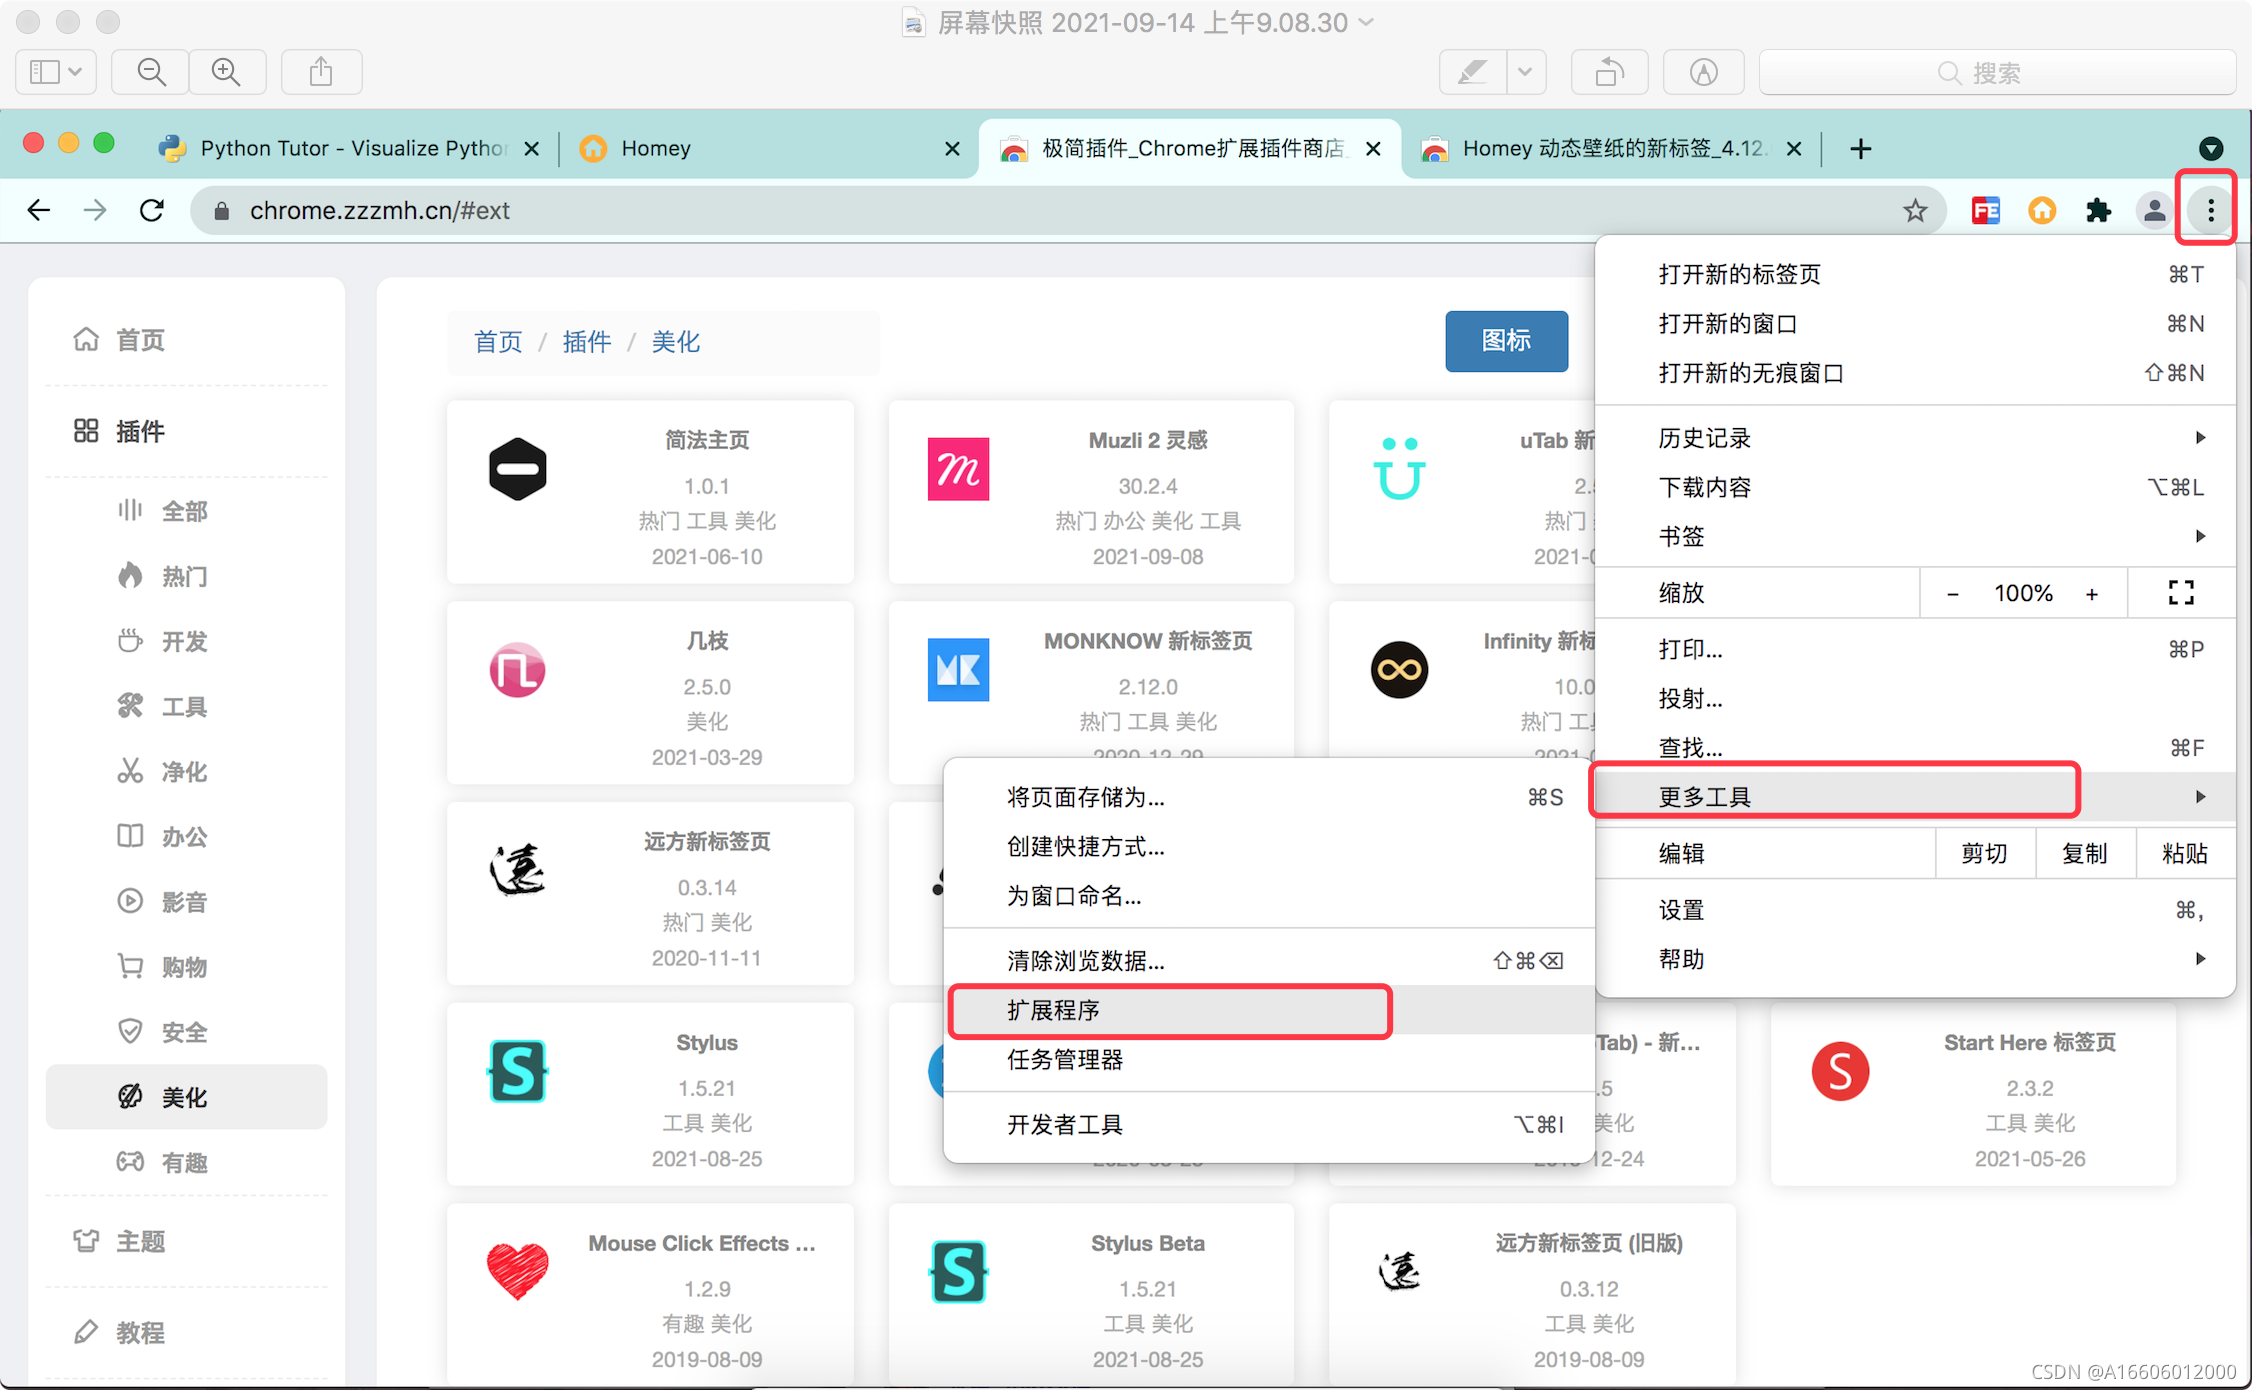2252x1390 pixels.
Task: Open the Chrome profile avatar
Action: pos(2153,210)
